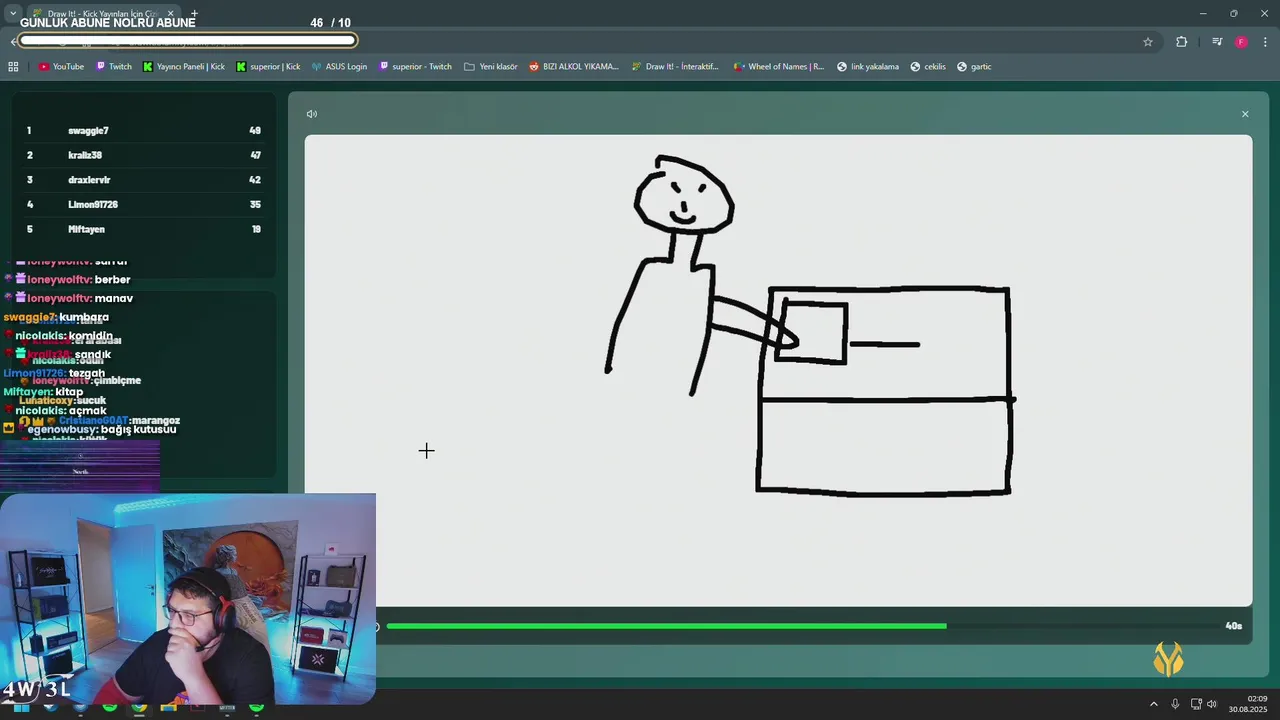Click the chat message 'manav'

coord(113,298)
